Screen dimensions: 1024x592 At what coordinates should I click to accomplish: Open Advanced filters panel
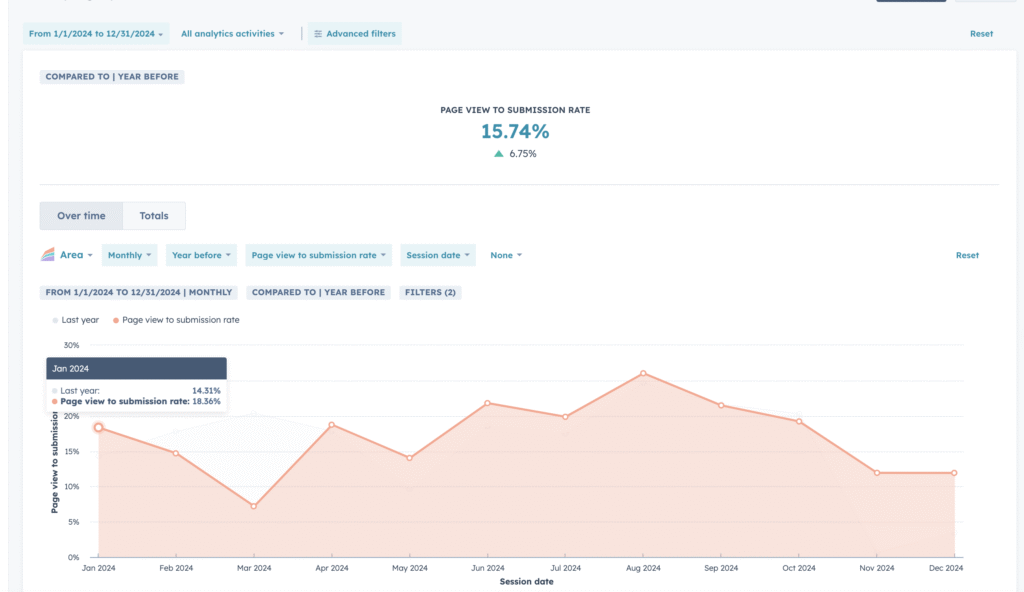click(354, 34)
